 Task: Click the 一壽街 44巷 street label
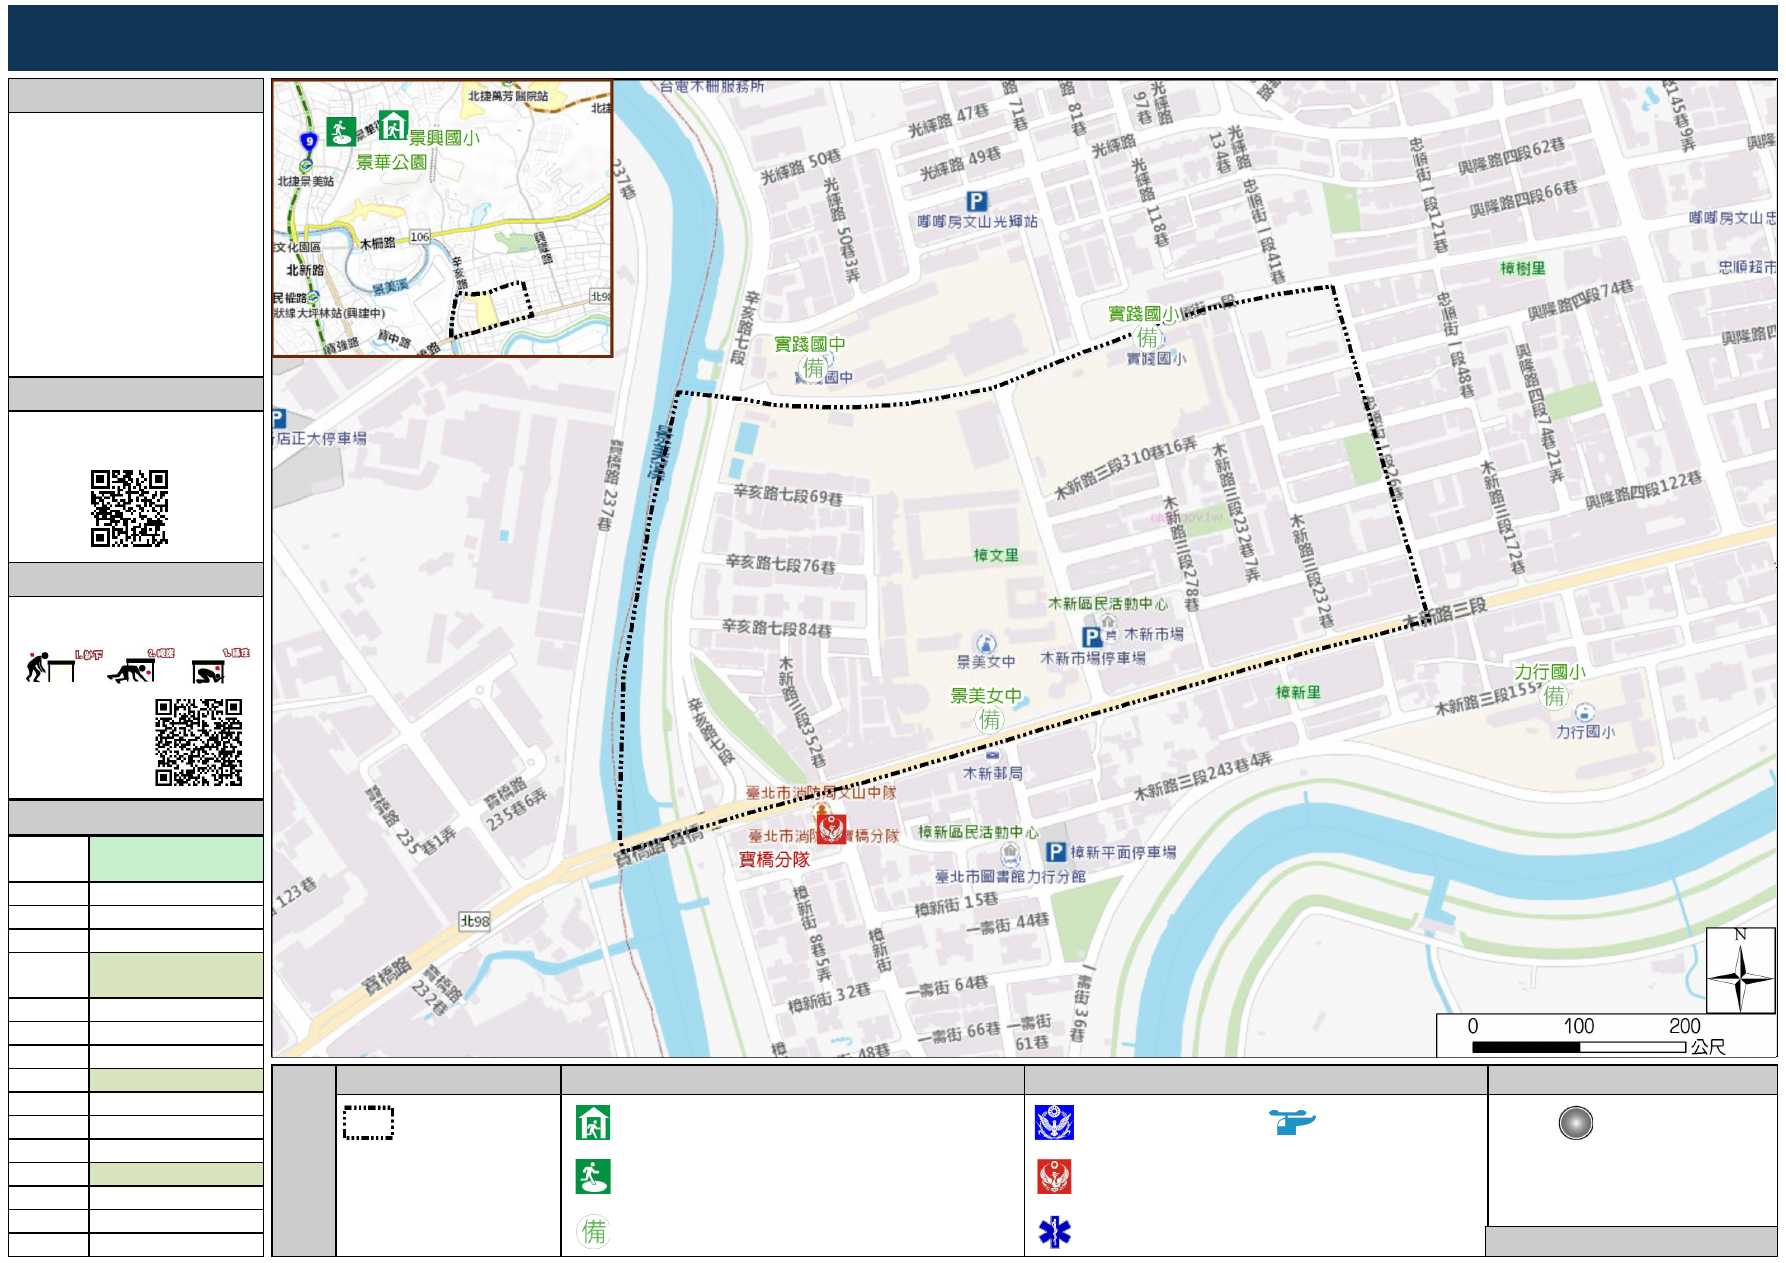1007,923
